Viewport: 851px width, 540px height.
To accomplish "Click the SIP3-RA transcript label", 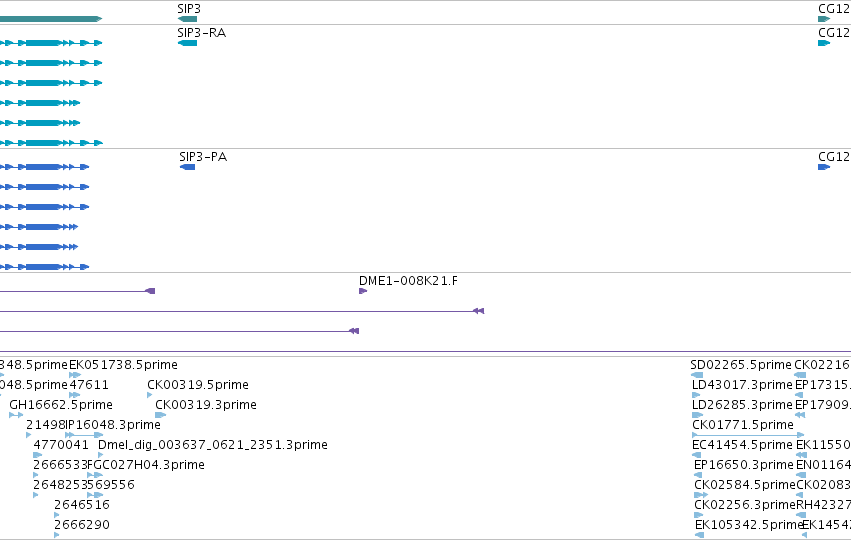I will pos(201,33).
